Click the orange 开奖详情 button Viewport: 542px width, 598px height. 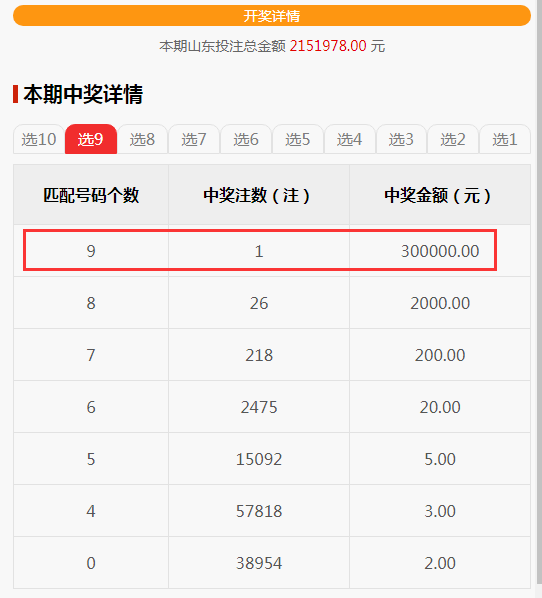(272, 16)
